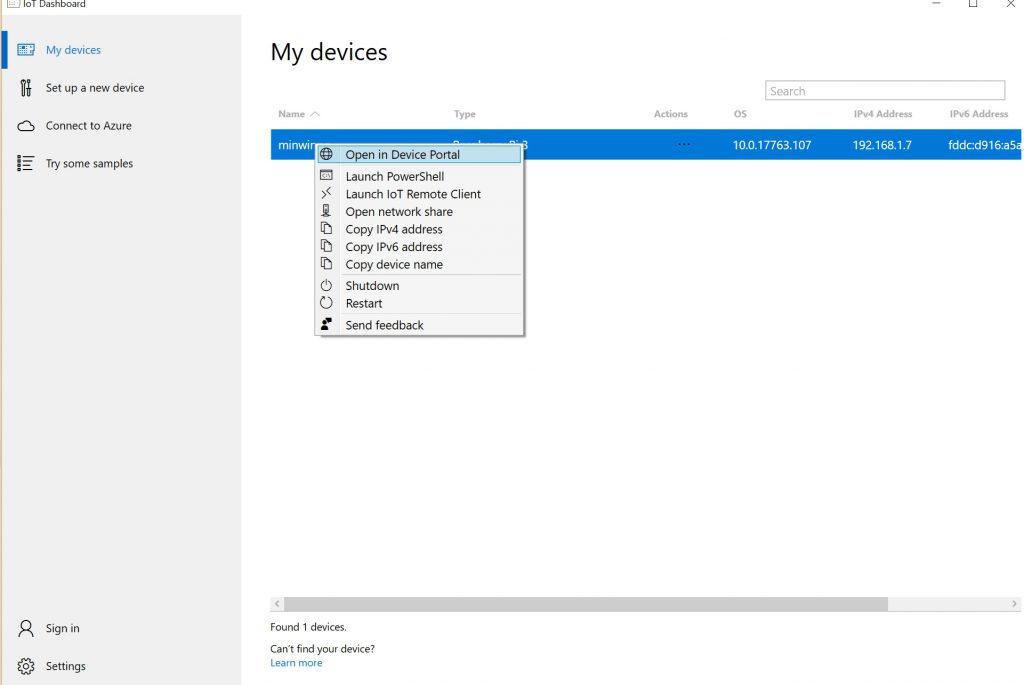Select Copy IPv6 address menu entry
This screenshot has width=1024, height=685.
point(394,247)
